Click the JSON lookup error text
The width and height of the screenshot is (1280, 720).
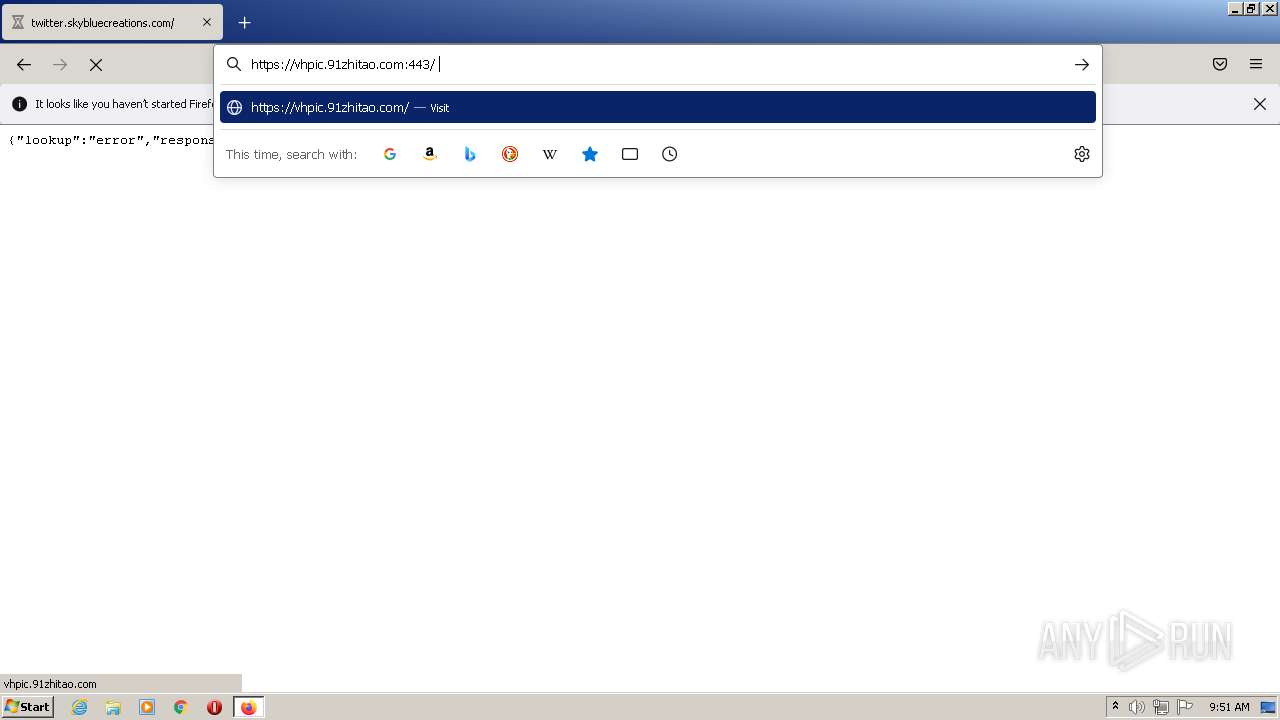click(x=111, y=140)
